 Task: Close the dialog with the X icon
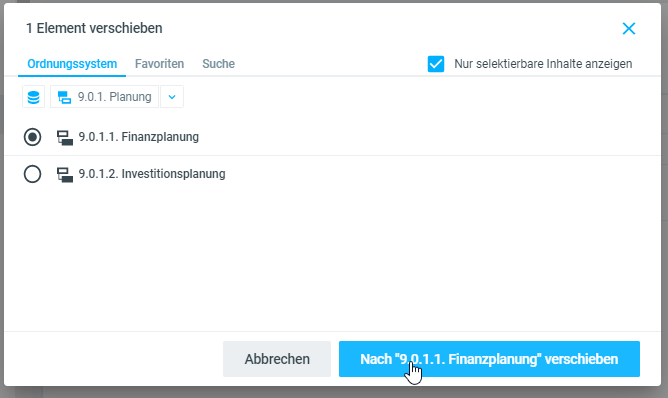(x=628, y=29)
